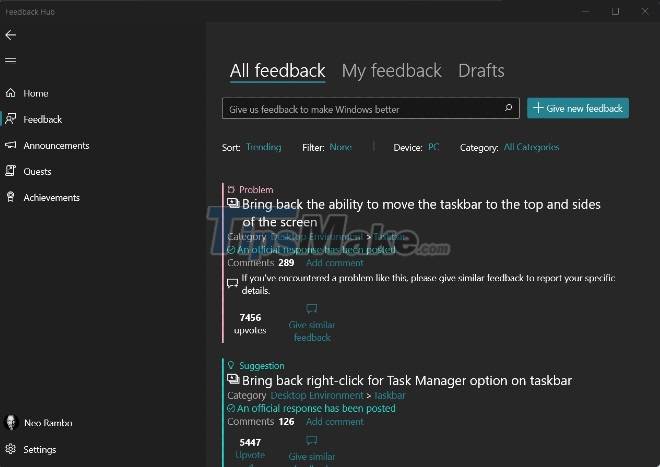Click the search magnifier icon
660x467 pixels.
508,108
